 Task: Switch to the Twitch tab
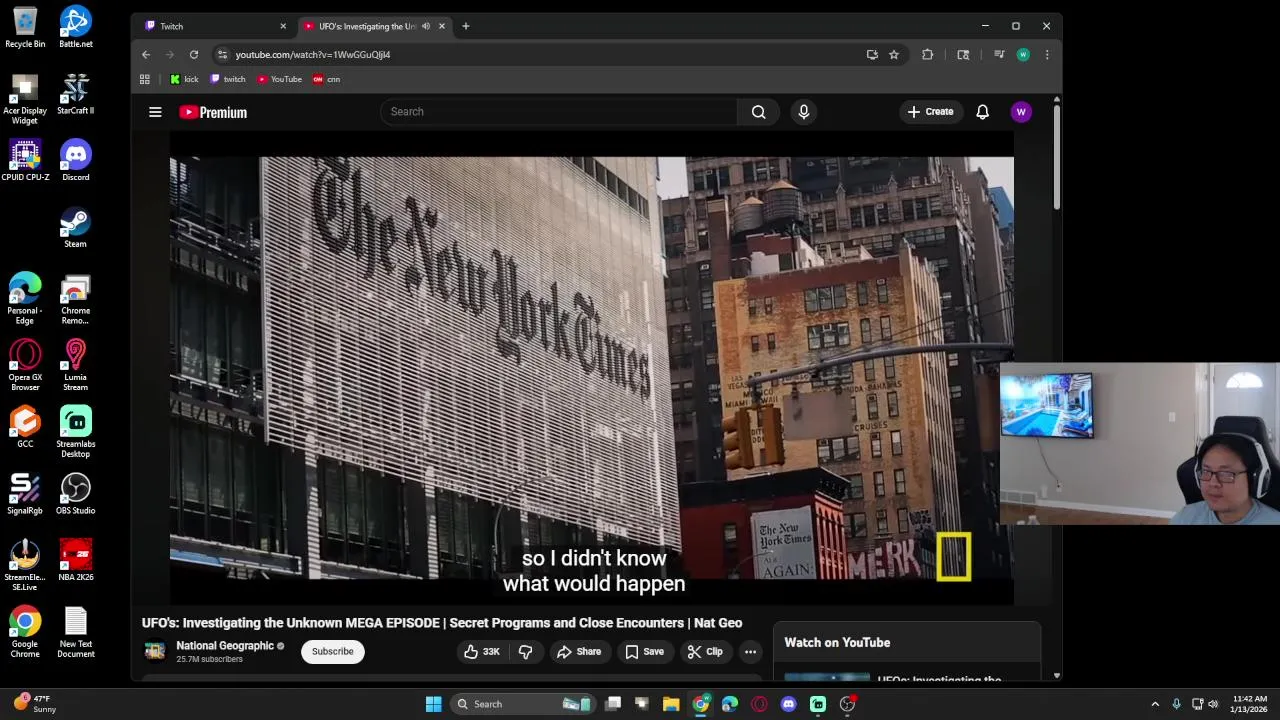pos(214,26)
